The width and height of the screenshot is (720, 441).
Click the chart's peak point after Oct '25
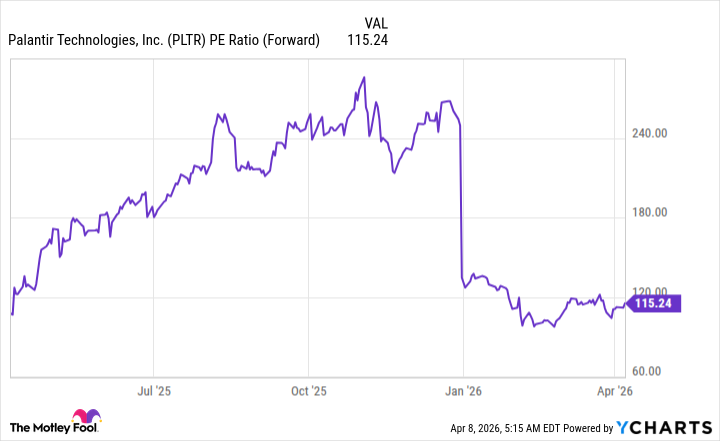click(364, 77)
